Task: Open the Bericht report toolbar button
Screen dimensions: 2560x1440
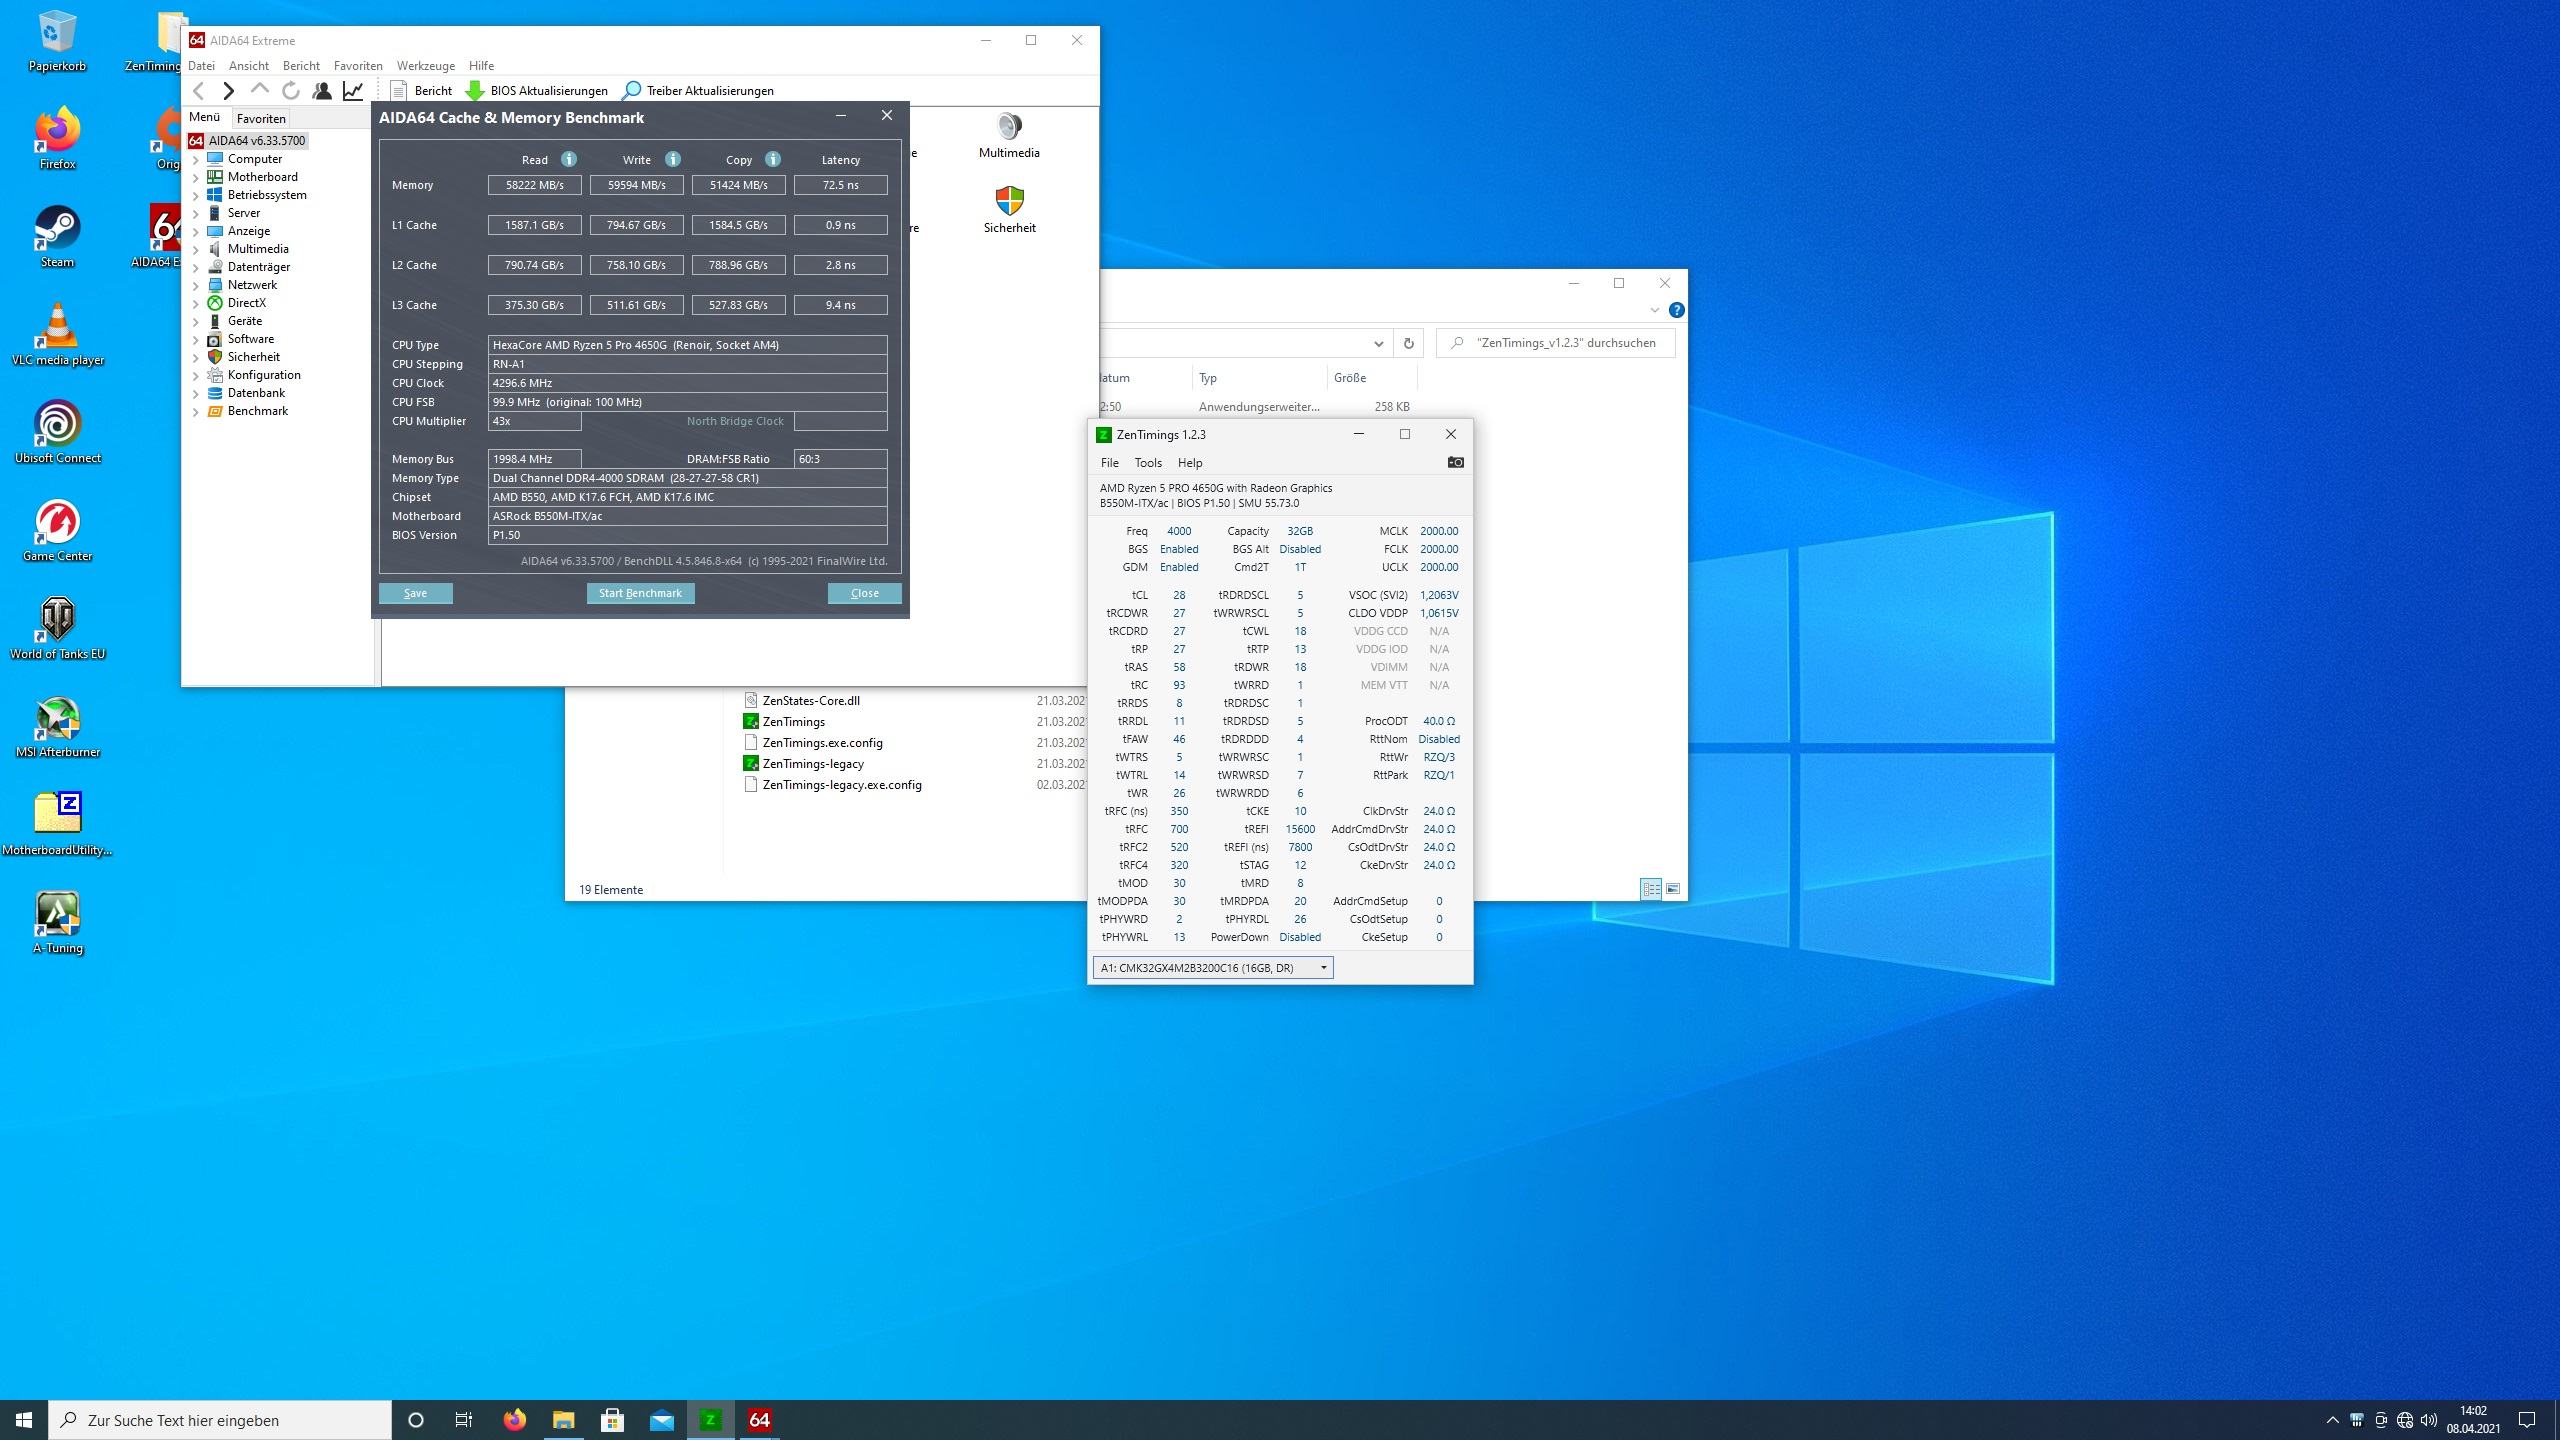Action: 421,91
